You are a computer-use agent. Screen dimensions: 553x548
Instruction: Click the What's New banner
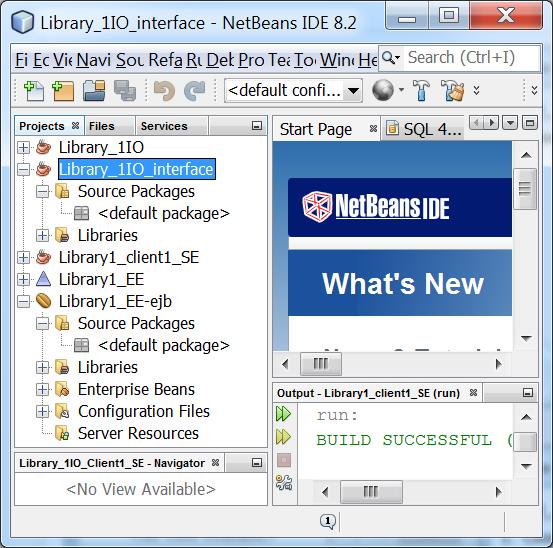point(400,283)
